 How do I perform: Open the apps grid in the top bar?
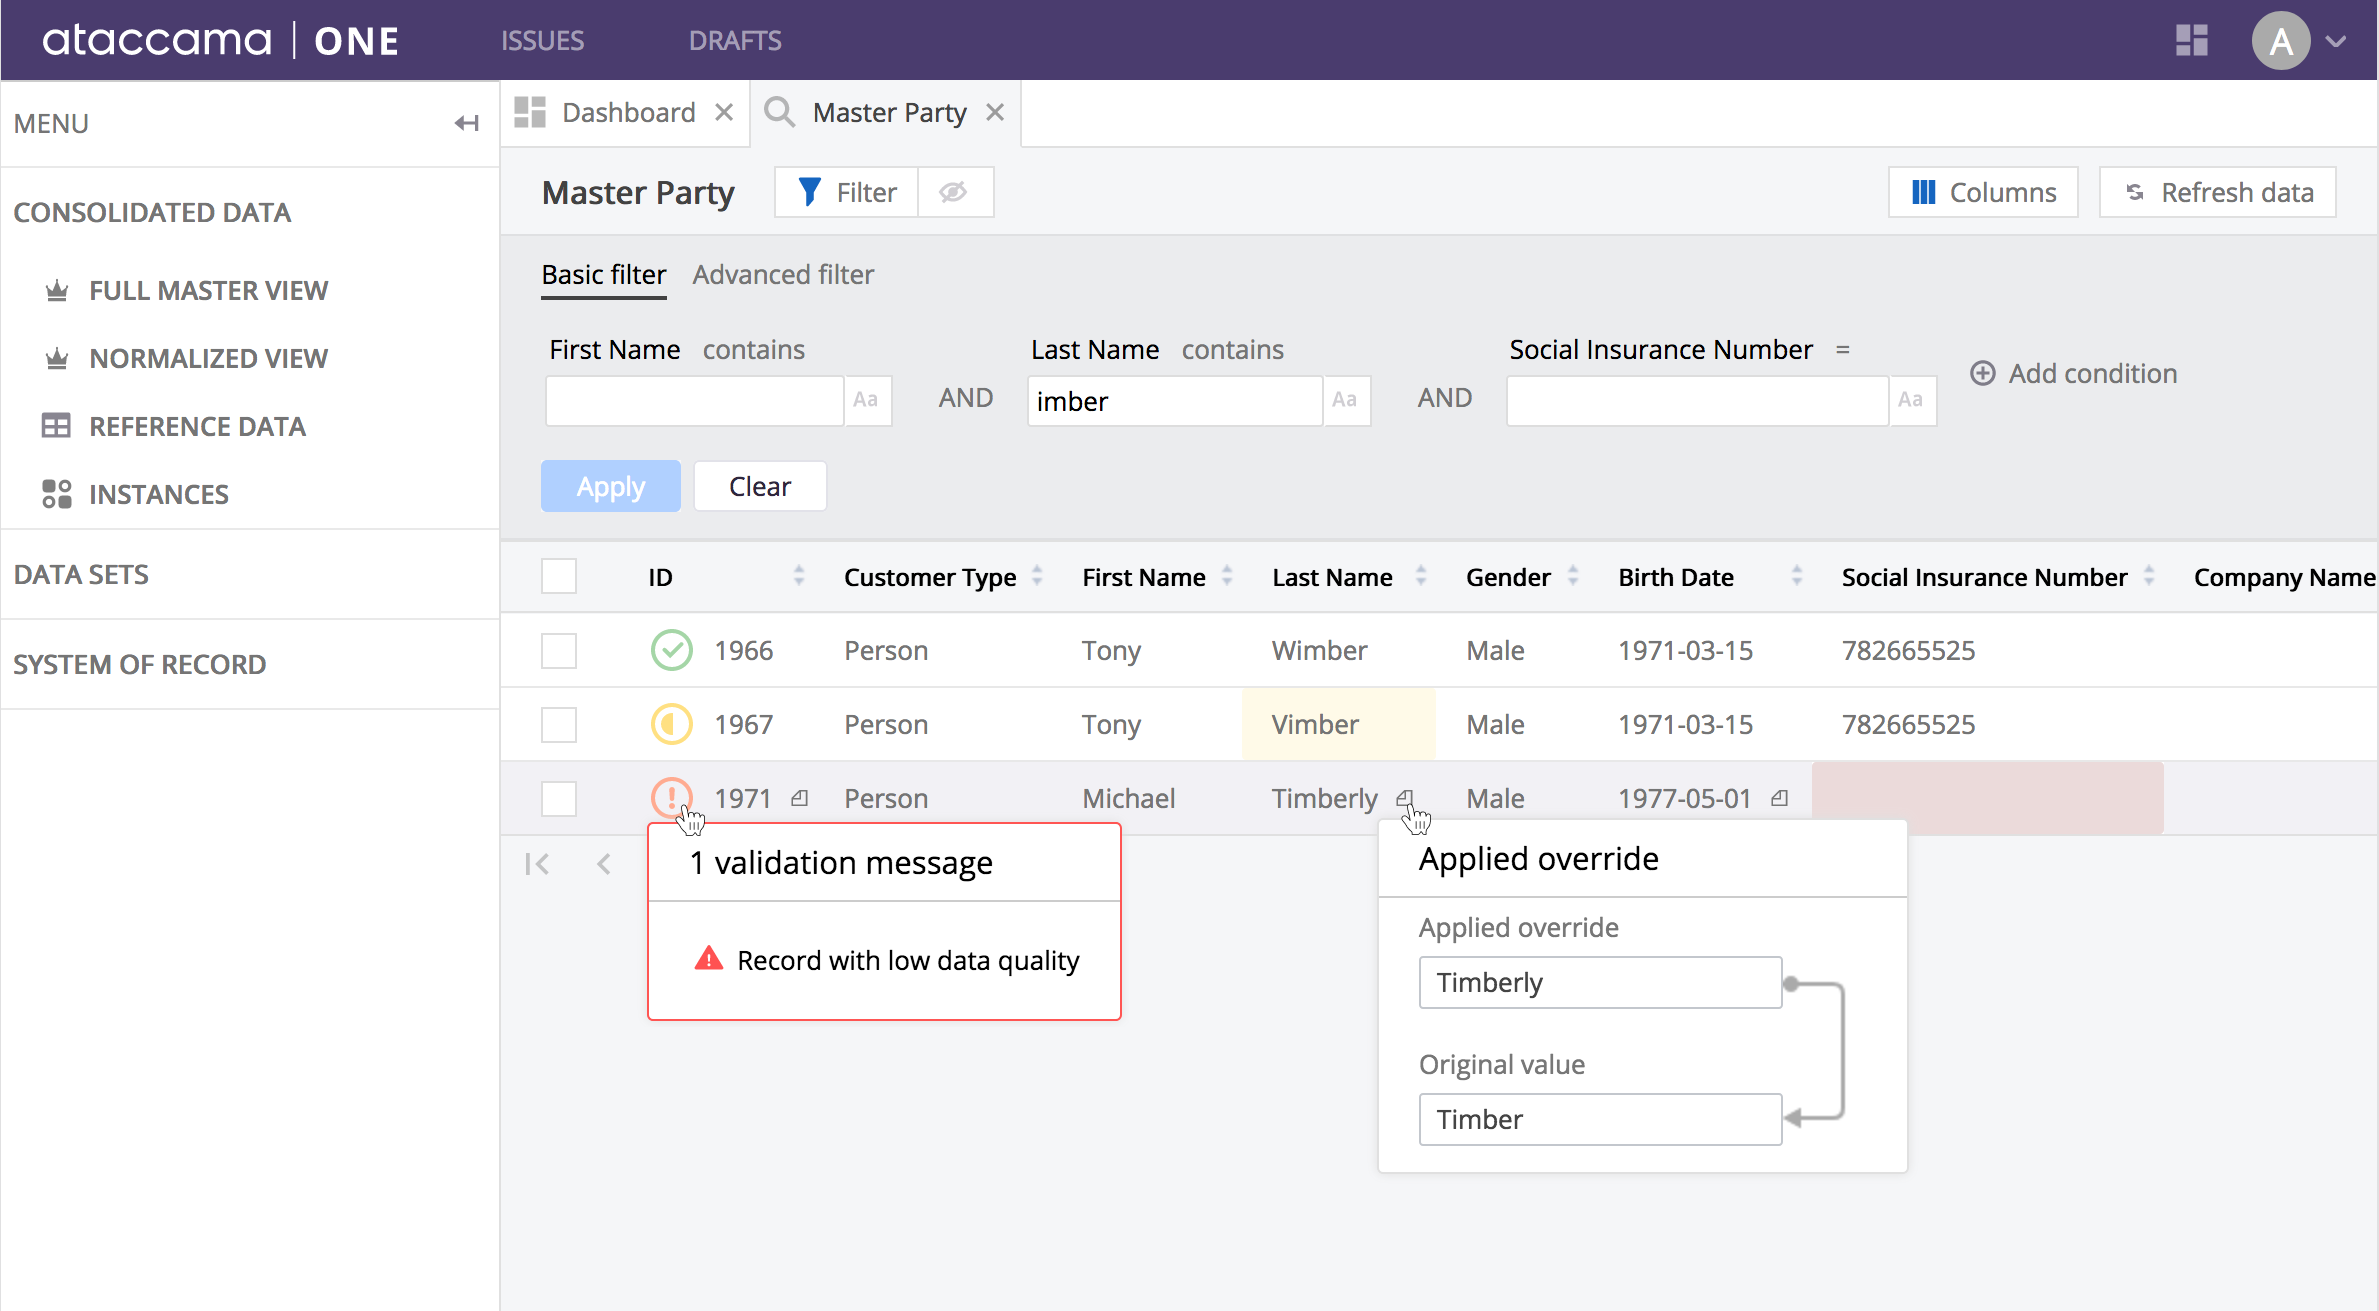tap(2191, 40)
